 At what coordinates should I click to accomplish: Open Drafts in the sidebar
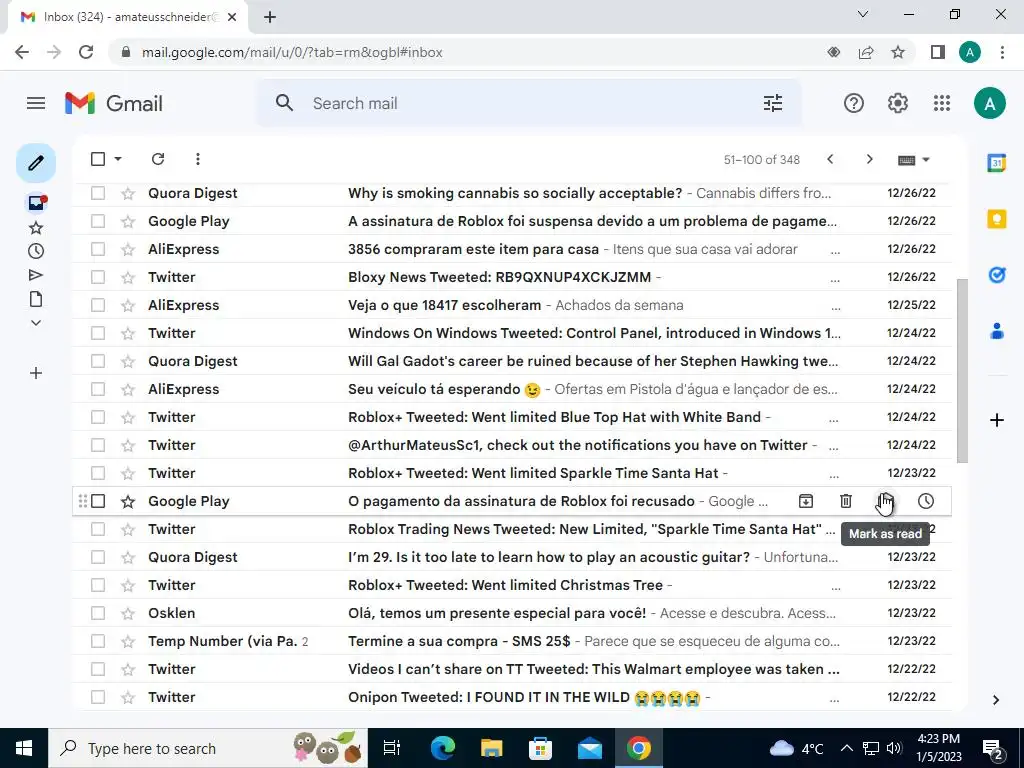36,299
